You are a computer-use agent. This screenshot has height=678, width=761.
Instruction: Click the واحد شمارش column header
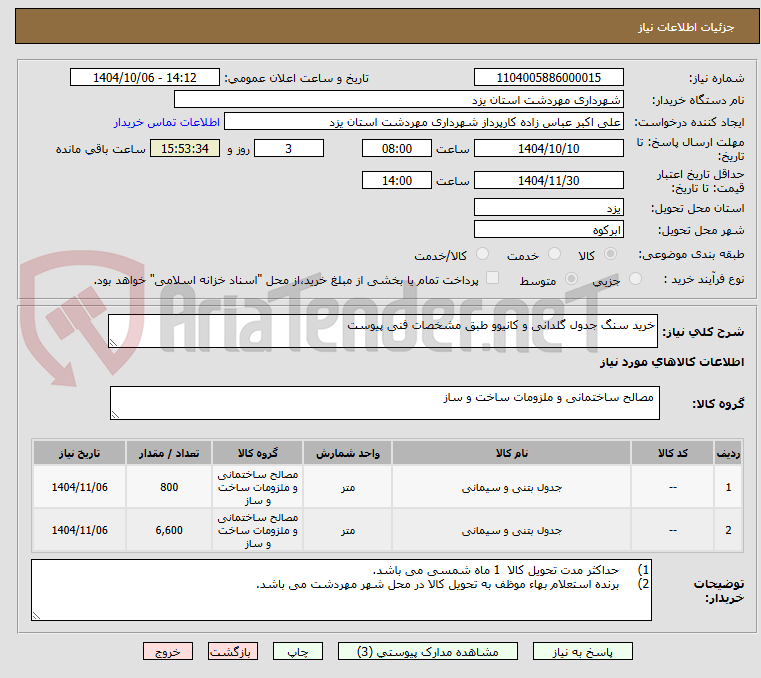(347, 453)
